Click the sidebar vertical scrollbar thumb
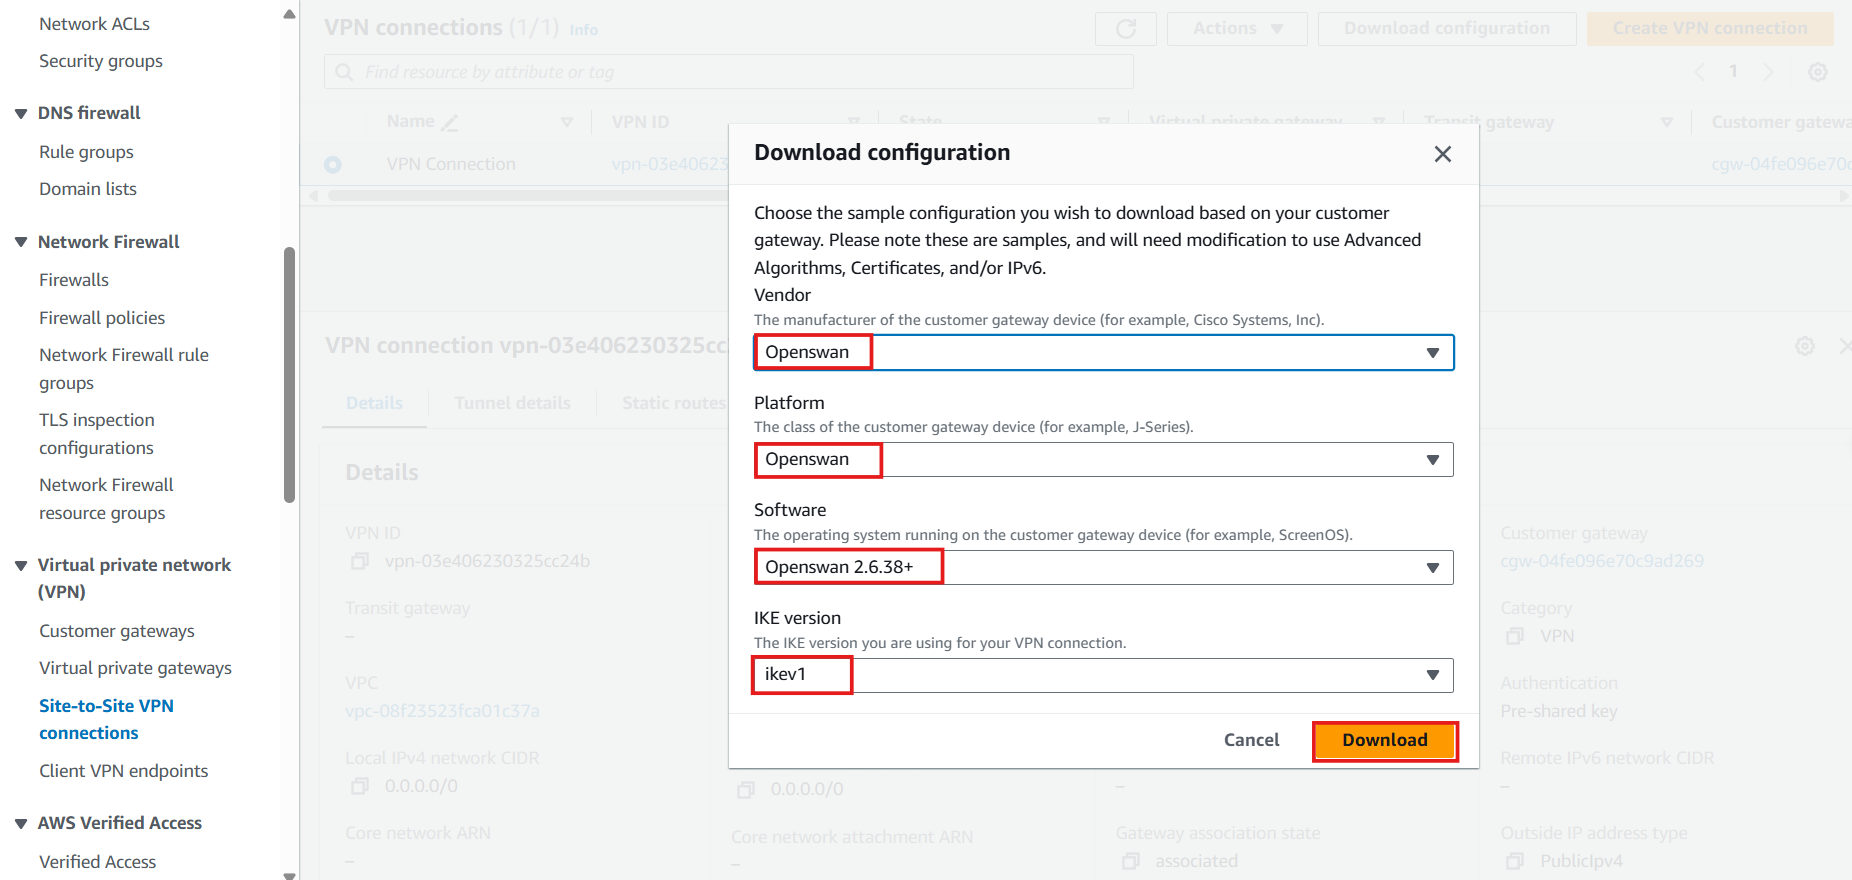Image resolution: width=1852 pixels, height=880 pixels. (290, 375)
